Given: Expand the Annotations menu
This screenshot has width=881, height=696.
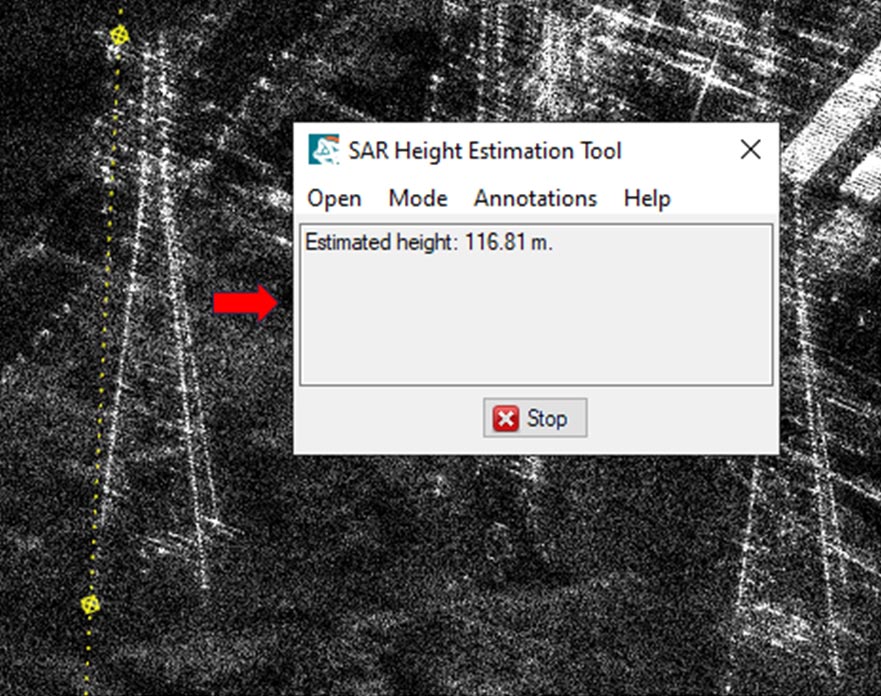Looking at the screenshot, I should pyautogui.click(x=535, y=198).
